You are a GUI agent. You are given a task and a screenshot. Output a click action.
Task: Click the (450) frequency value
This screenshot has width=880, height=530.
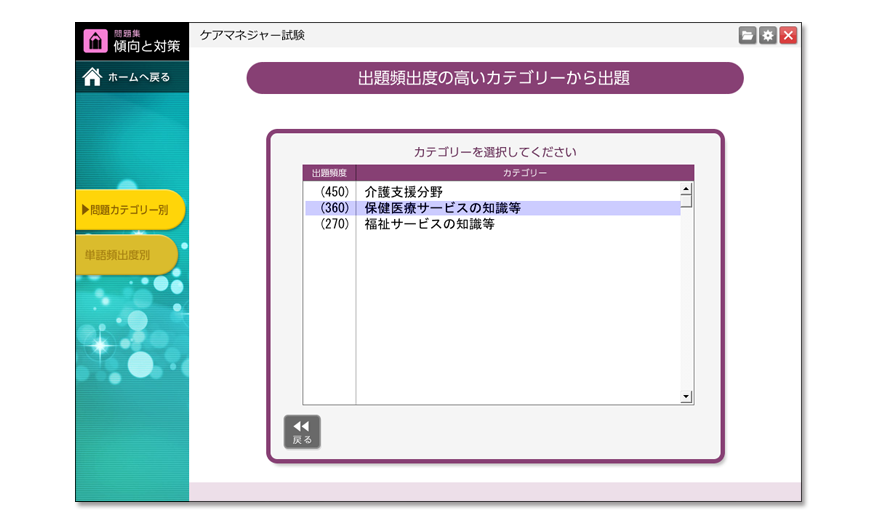point(334,192)
